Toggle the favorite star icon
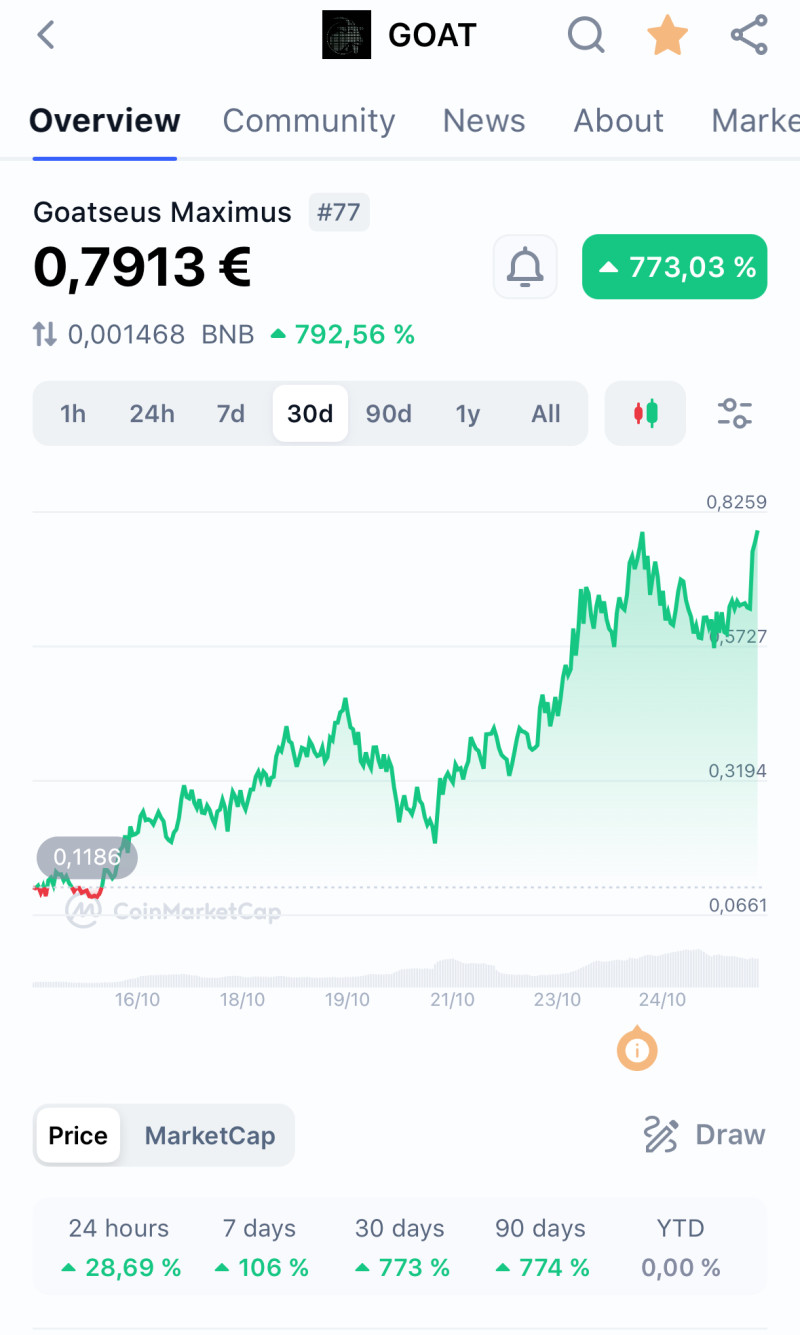This screenshot has height=1335, width=800. point(667,36)
